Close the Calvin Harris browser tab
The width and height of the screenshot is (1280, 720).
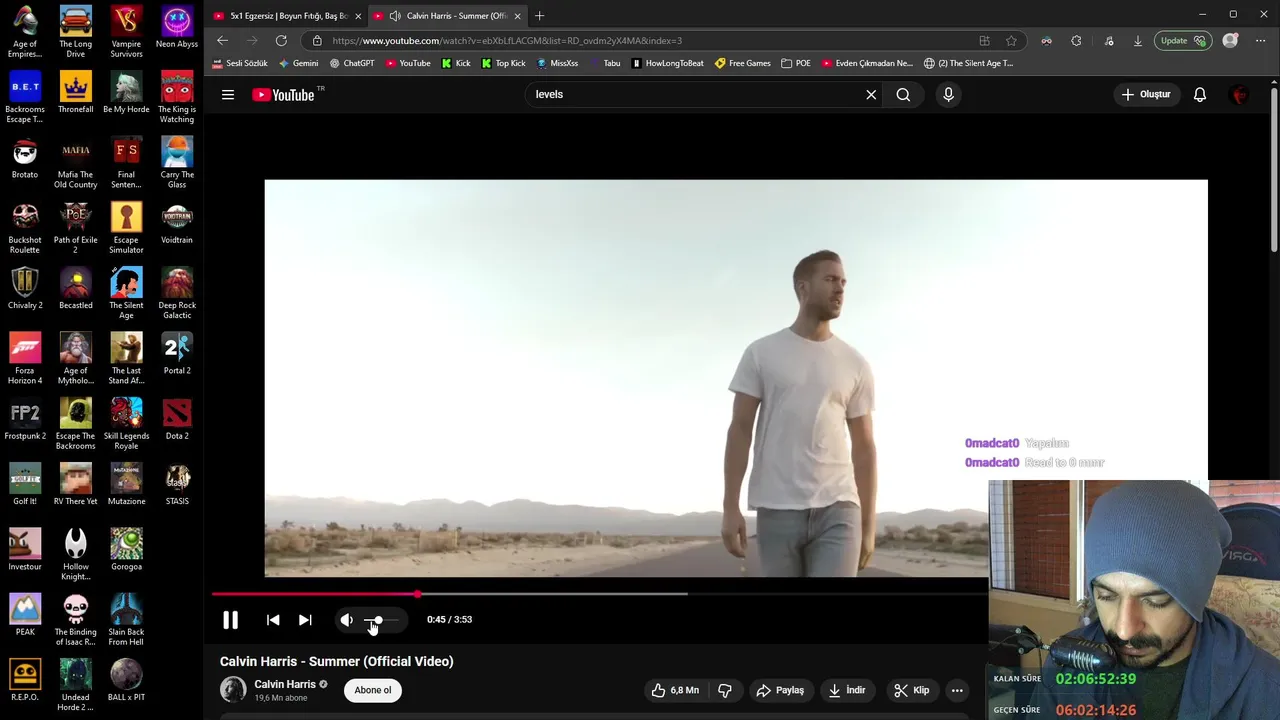click(x=517, y=16)
